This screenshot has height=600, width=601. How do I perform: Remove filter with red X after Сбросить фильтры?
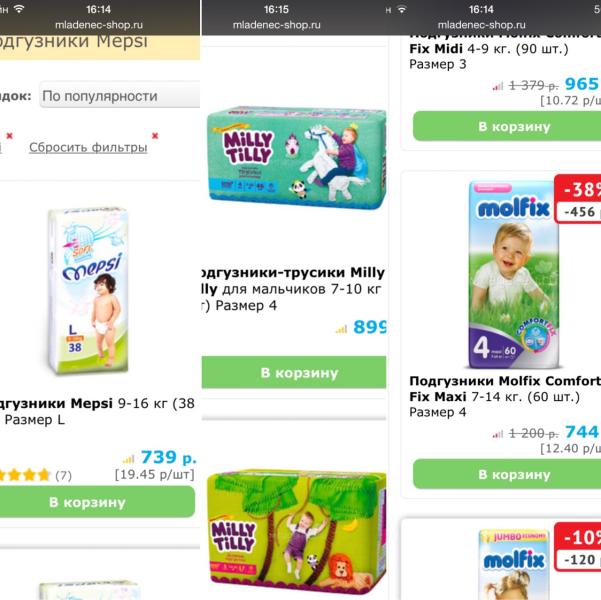pyautogui.click(x=155, y=136)
